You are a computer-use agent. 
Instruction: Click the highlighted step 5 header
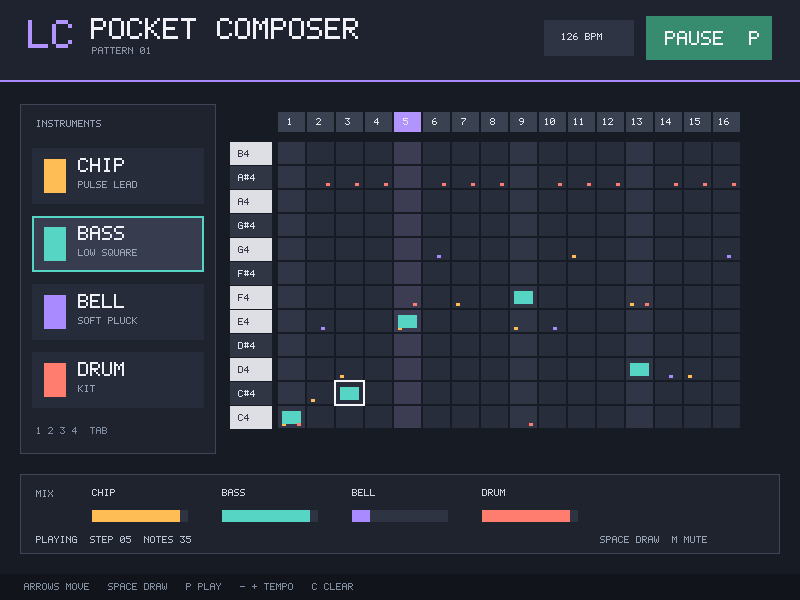click(407, 122)
